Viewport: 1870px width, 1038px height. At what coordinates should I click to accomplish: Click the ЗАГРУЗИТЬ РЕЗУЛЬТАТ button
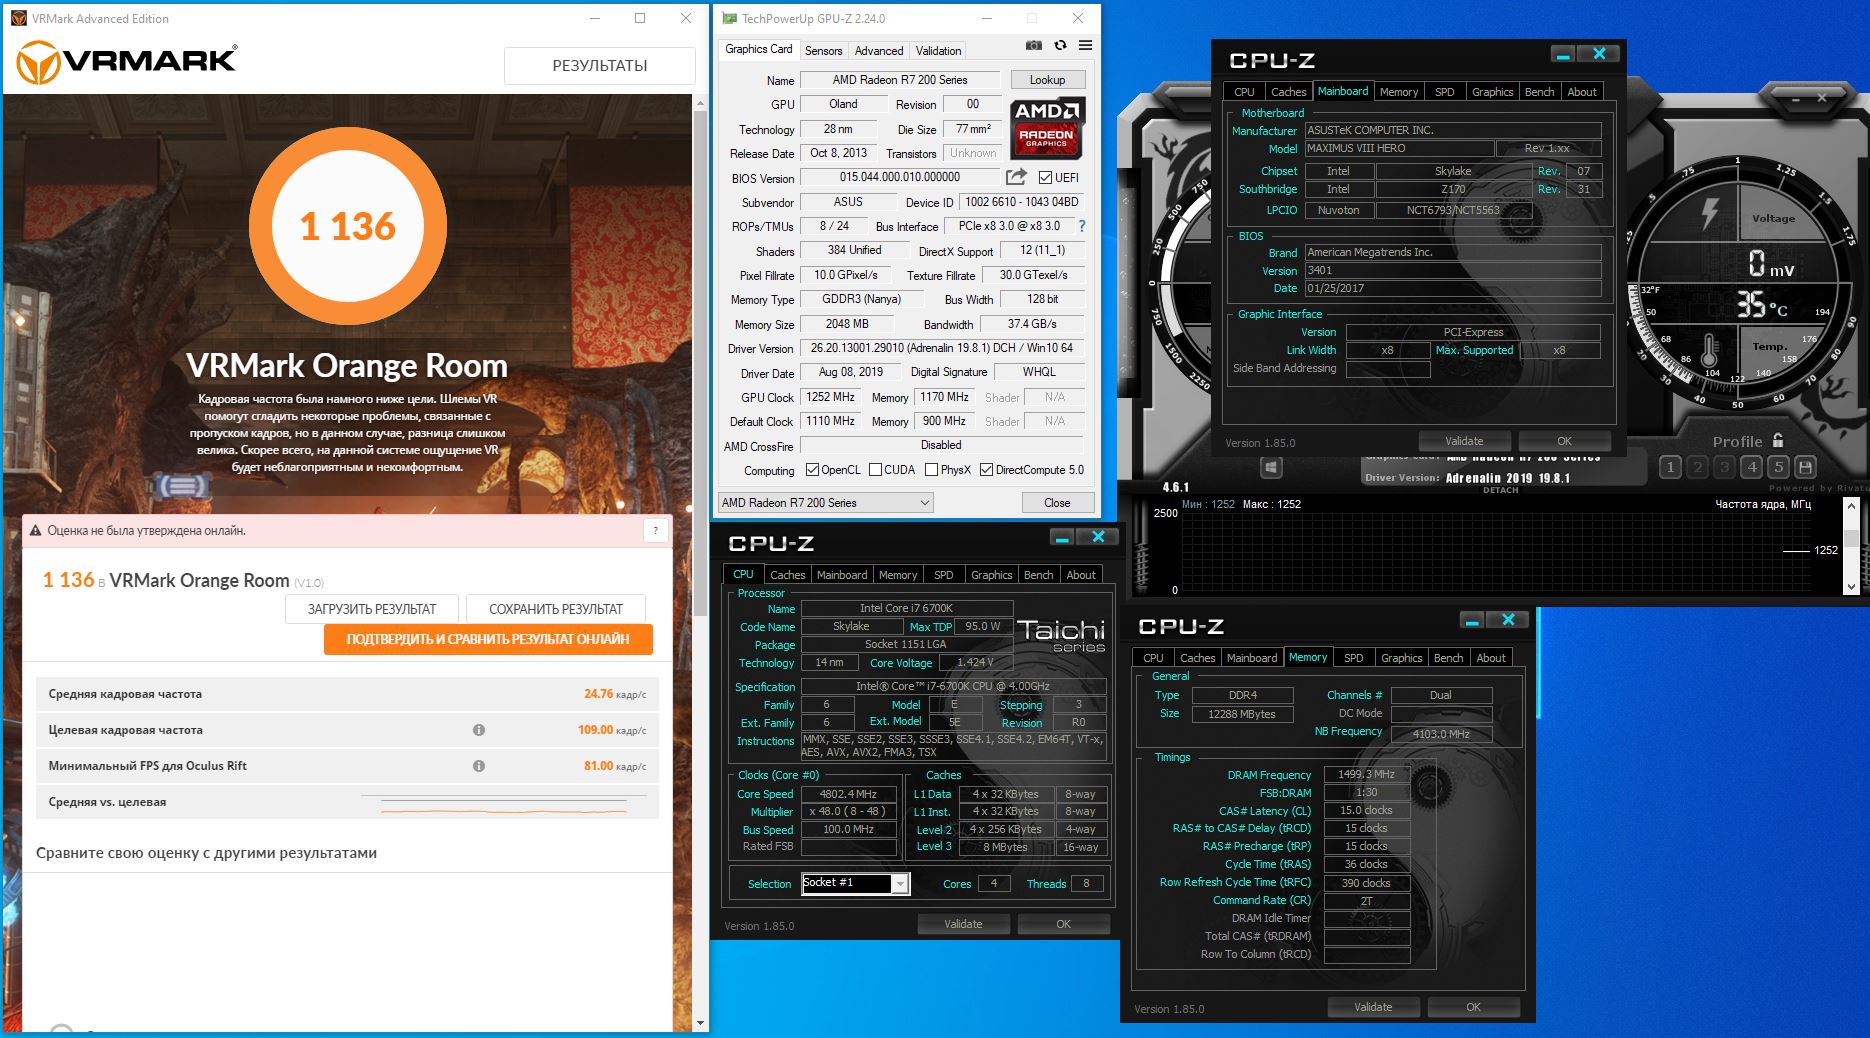click(x=372, y=609)
